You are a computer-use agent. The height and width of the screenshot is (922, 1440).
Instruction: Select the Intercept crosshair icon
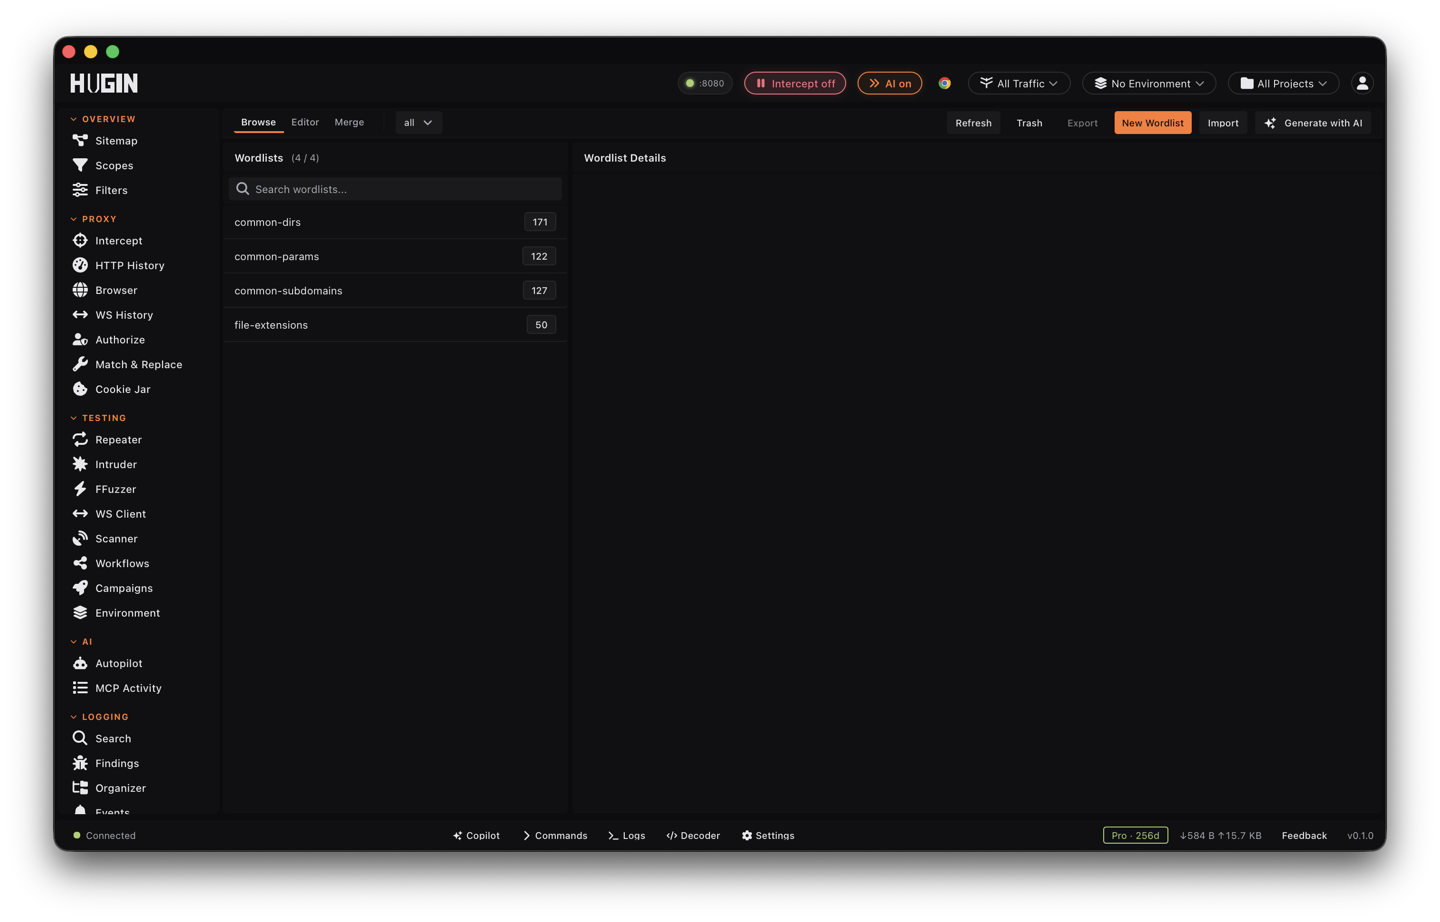pyautogui.click(x=80, y=240)
